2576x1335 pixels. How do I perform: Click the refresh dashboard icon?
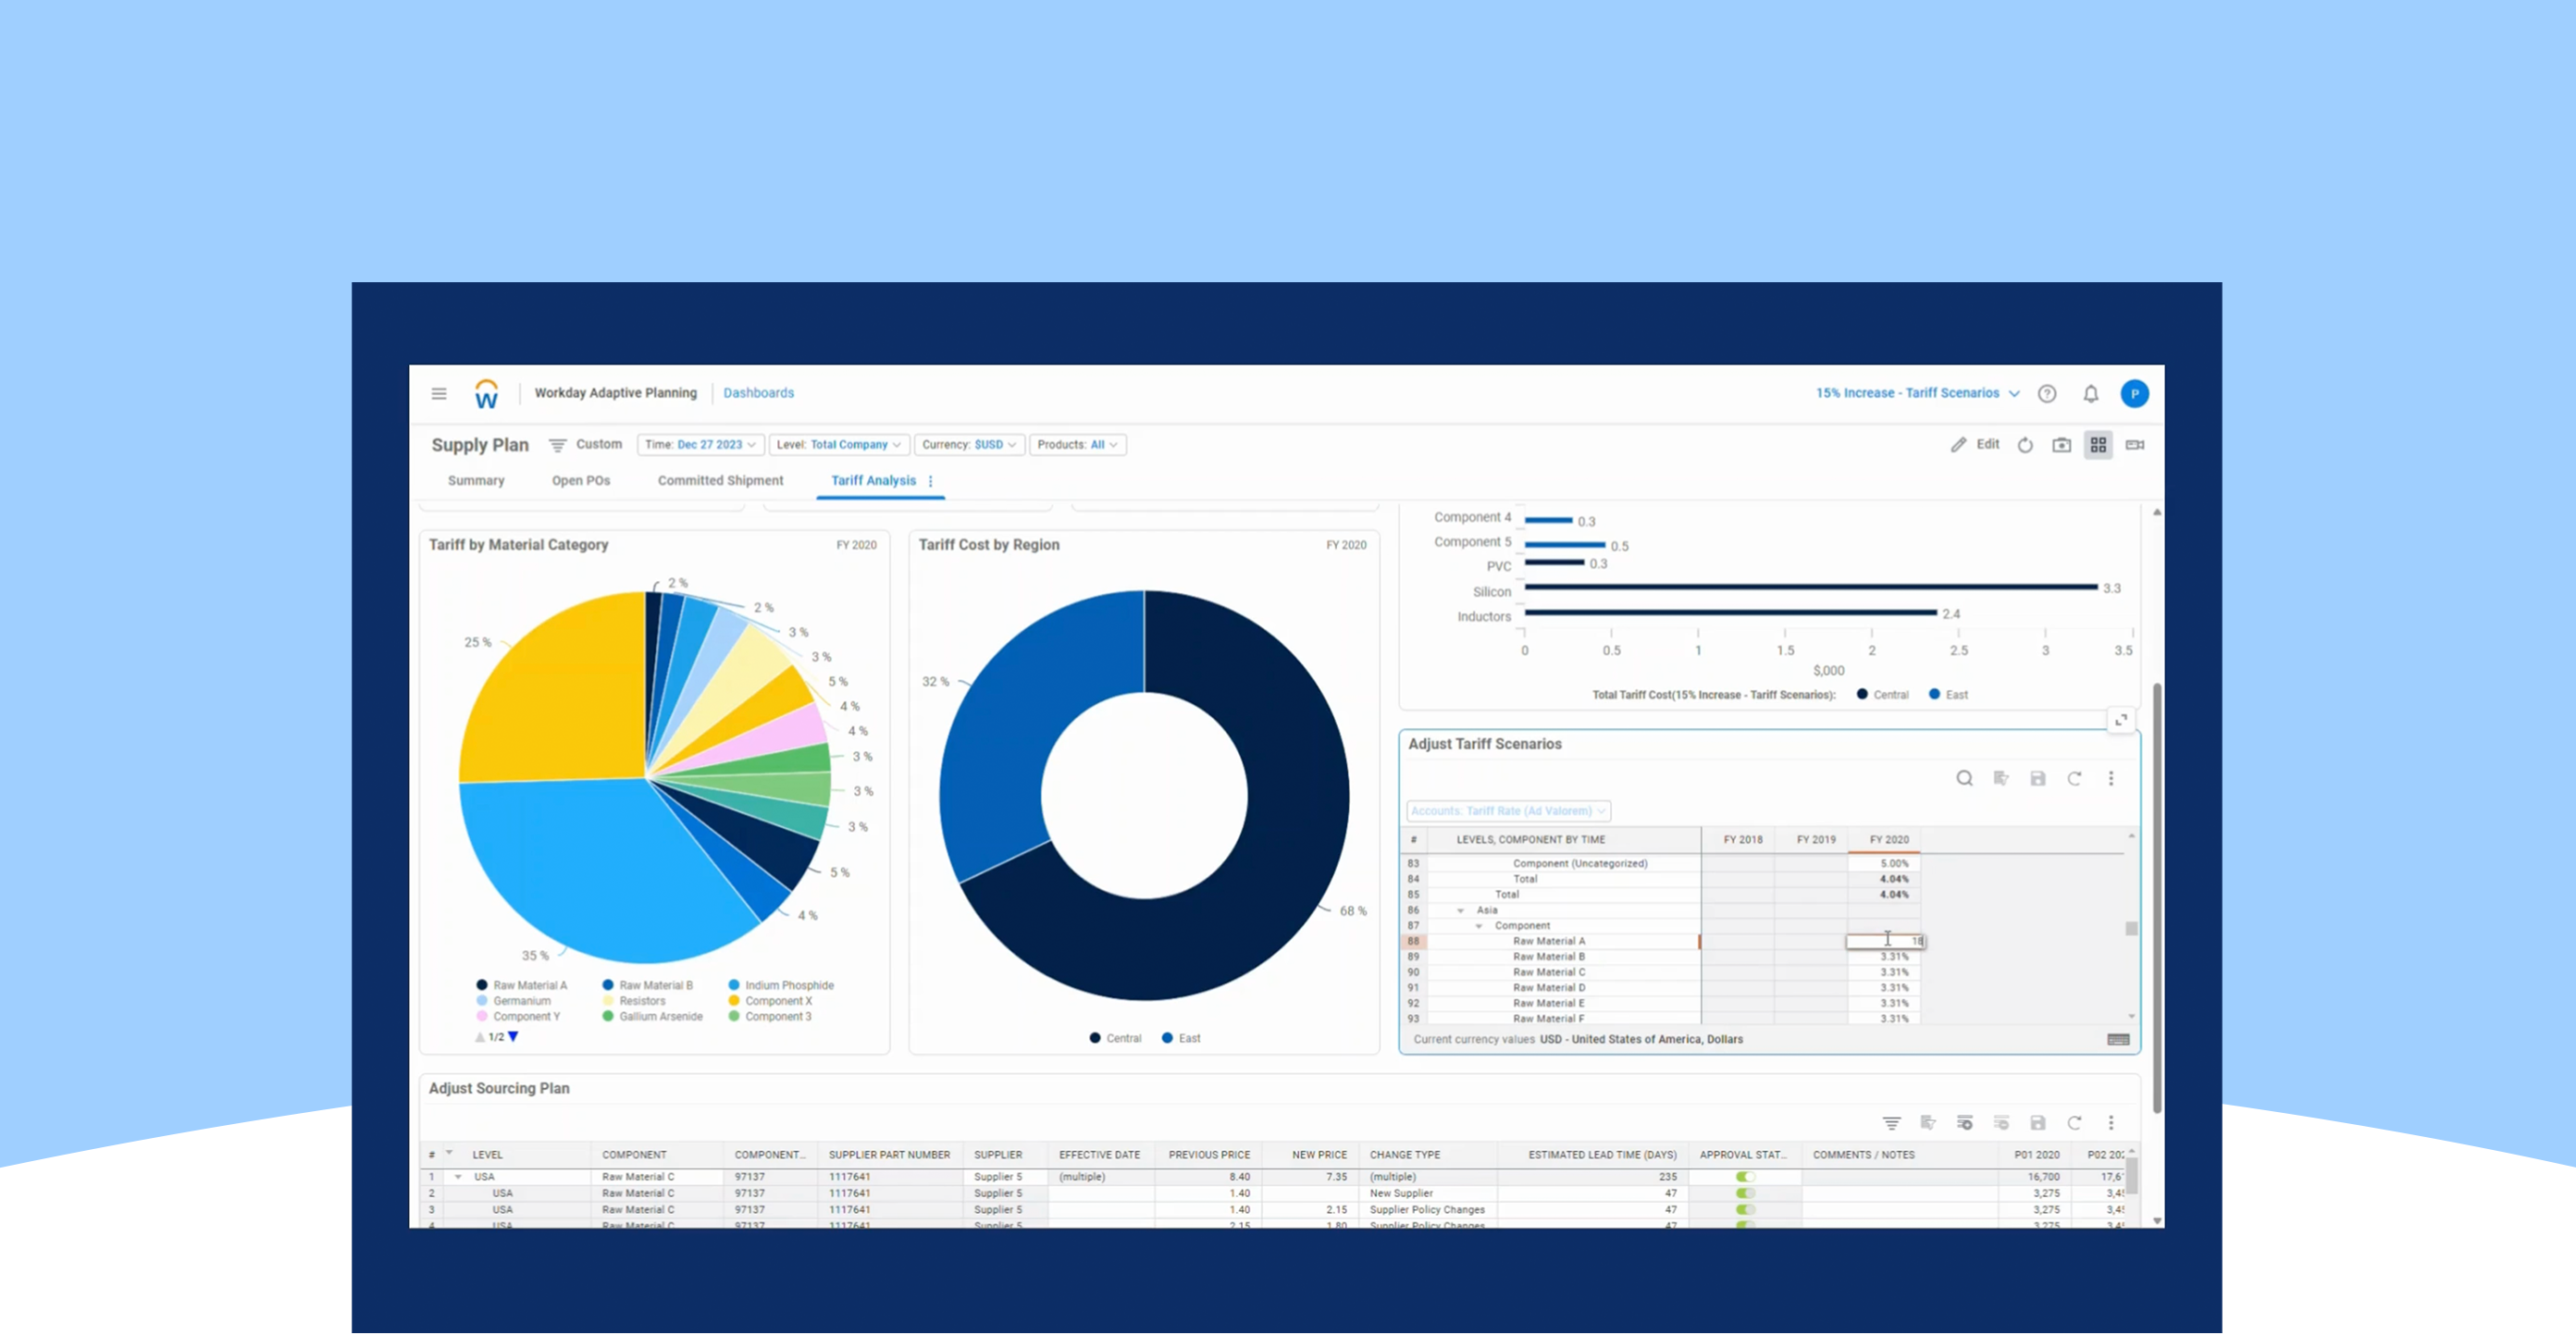[2025, 446]
